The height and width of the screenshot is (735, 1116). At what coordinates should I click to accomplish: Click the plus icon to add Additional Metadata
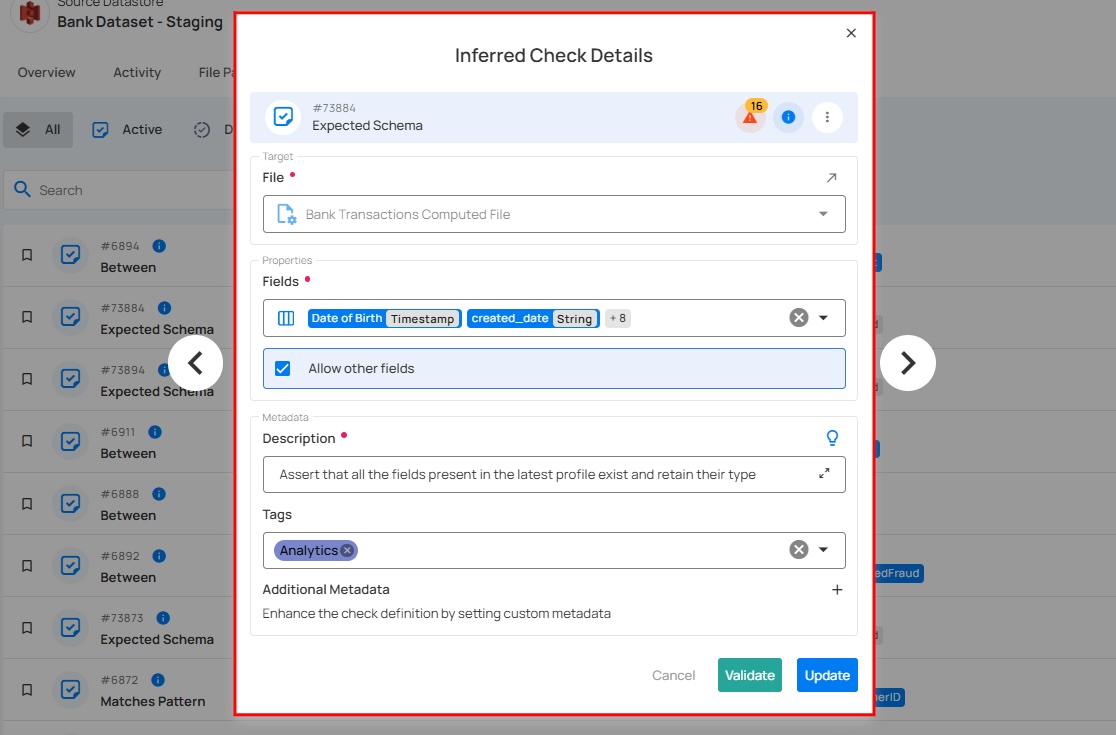pos(837,590)
